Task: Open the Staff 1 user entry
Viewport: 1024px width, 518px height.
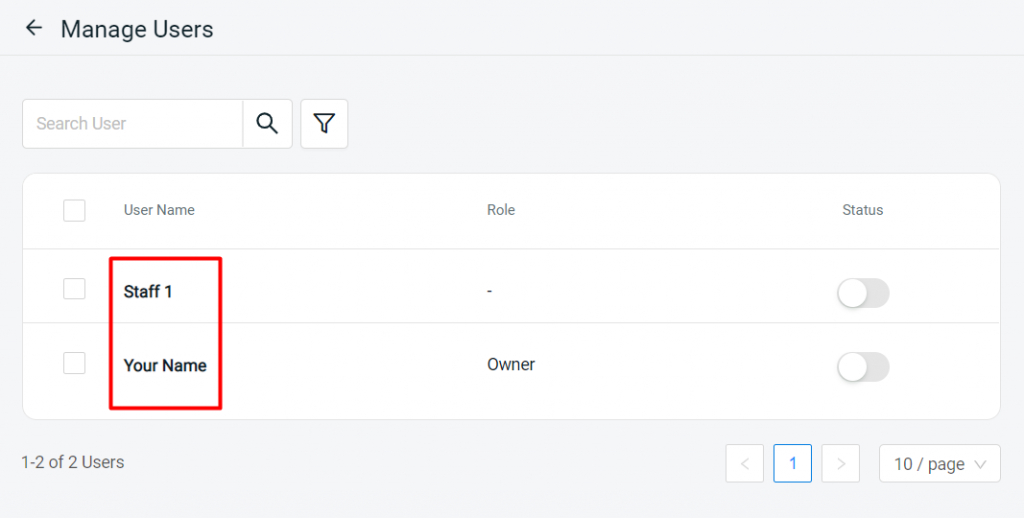Action: point(148,291)
